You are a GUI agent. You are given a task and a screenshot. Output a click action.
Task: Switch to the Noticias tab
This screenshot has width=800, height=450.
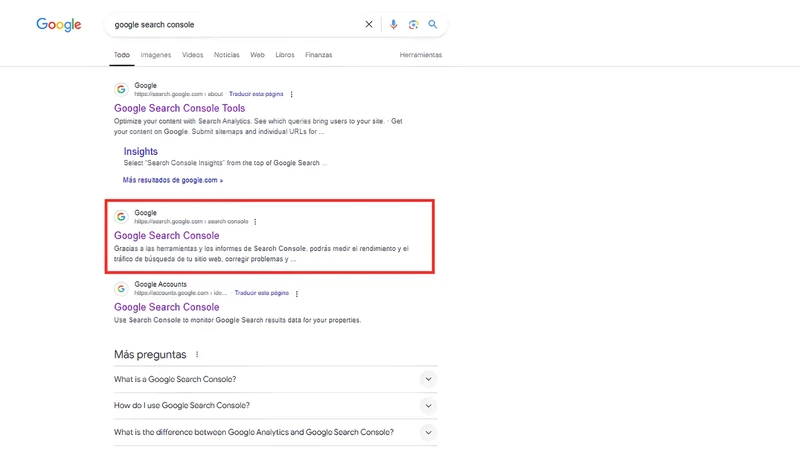tap(227, 55)
